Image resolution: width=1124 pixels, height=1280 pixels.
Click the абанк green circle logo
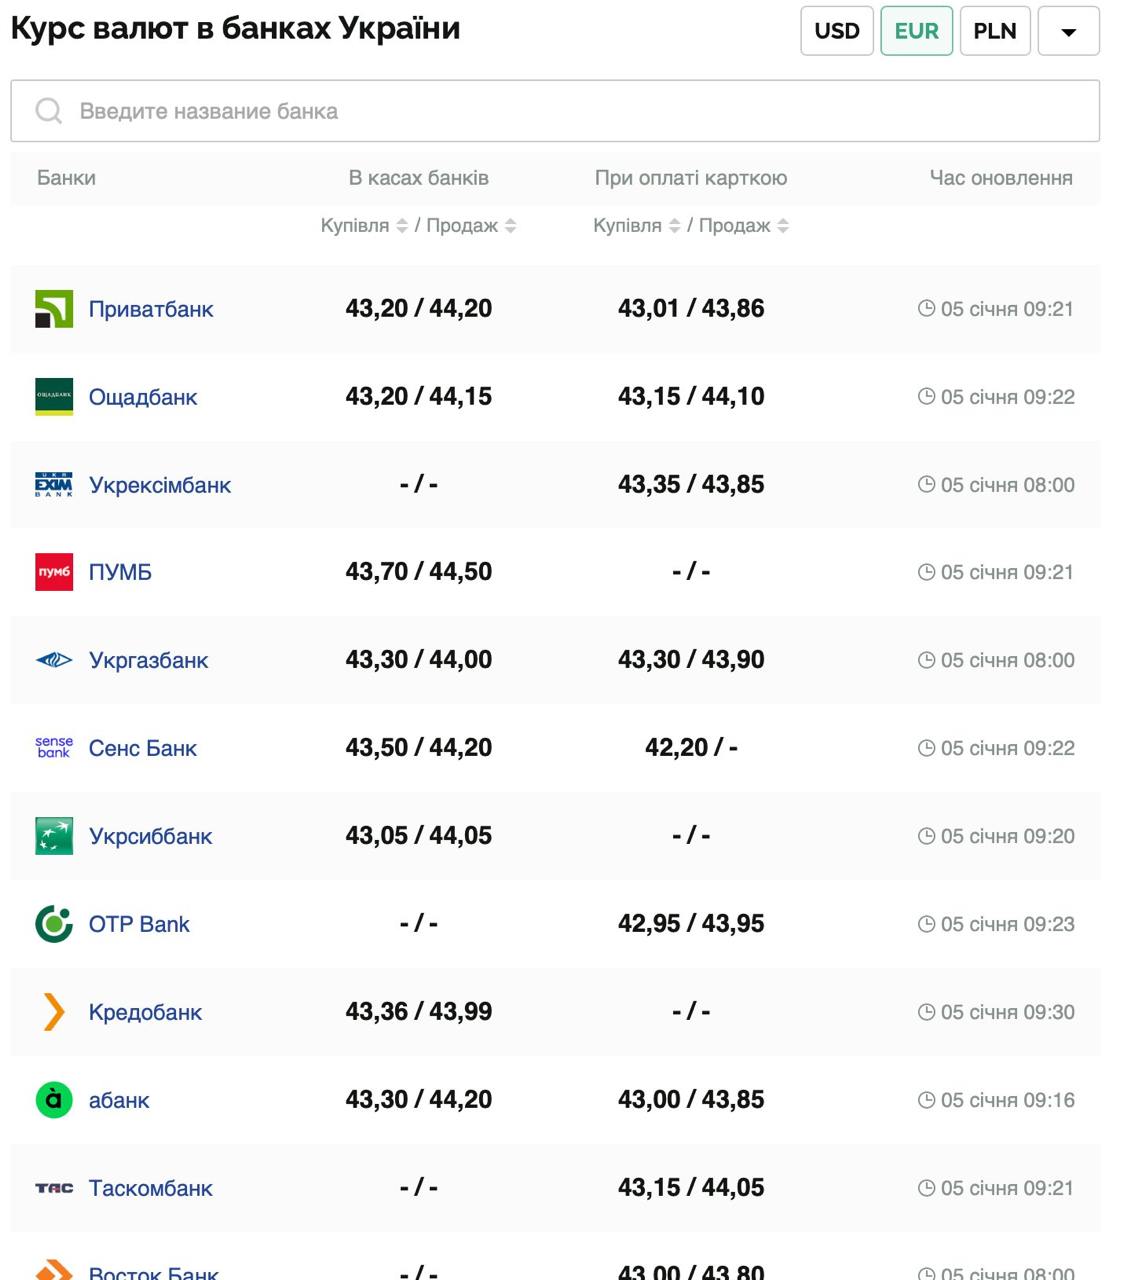click(x=54, y=1100)
